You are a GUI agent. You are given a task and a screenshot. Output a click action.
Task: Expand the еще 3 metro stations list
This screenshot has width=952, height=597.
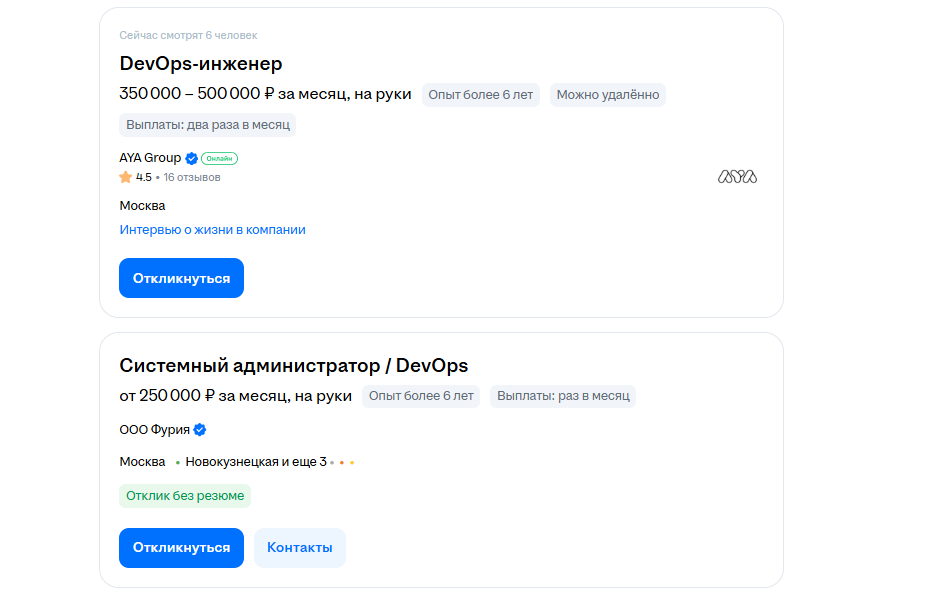(x=310, y=462)
